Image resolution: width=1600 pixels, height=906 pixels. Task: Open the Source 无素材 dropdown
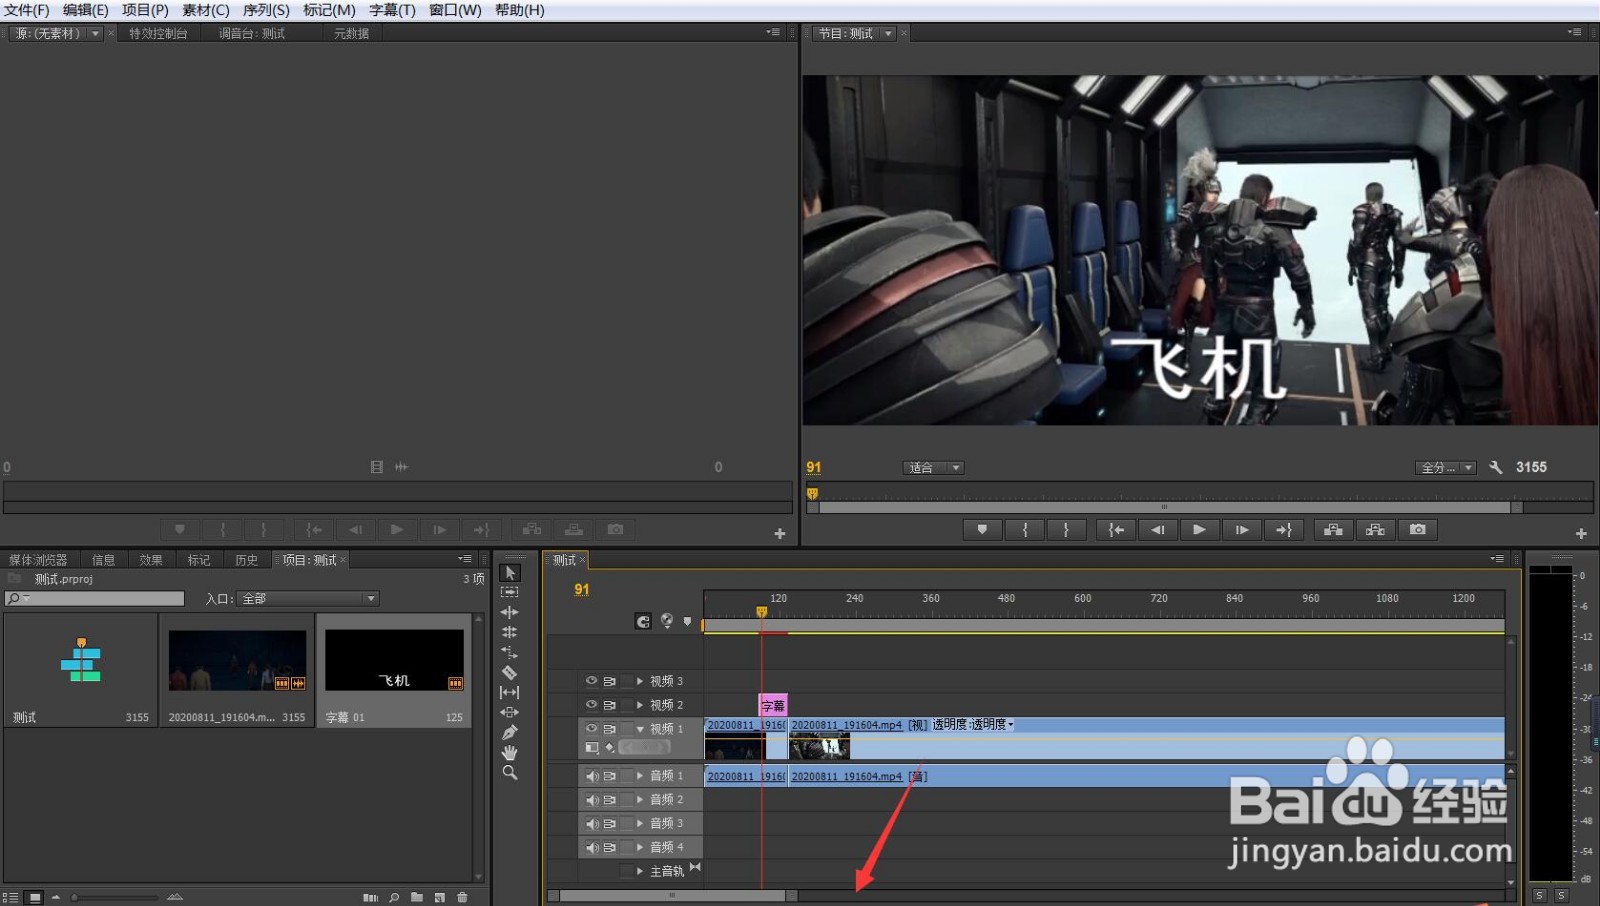pyautogui.click(x=96, y=34)
